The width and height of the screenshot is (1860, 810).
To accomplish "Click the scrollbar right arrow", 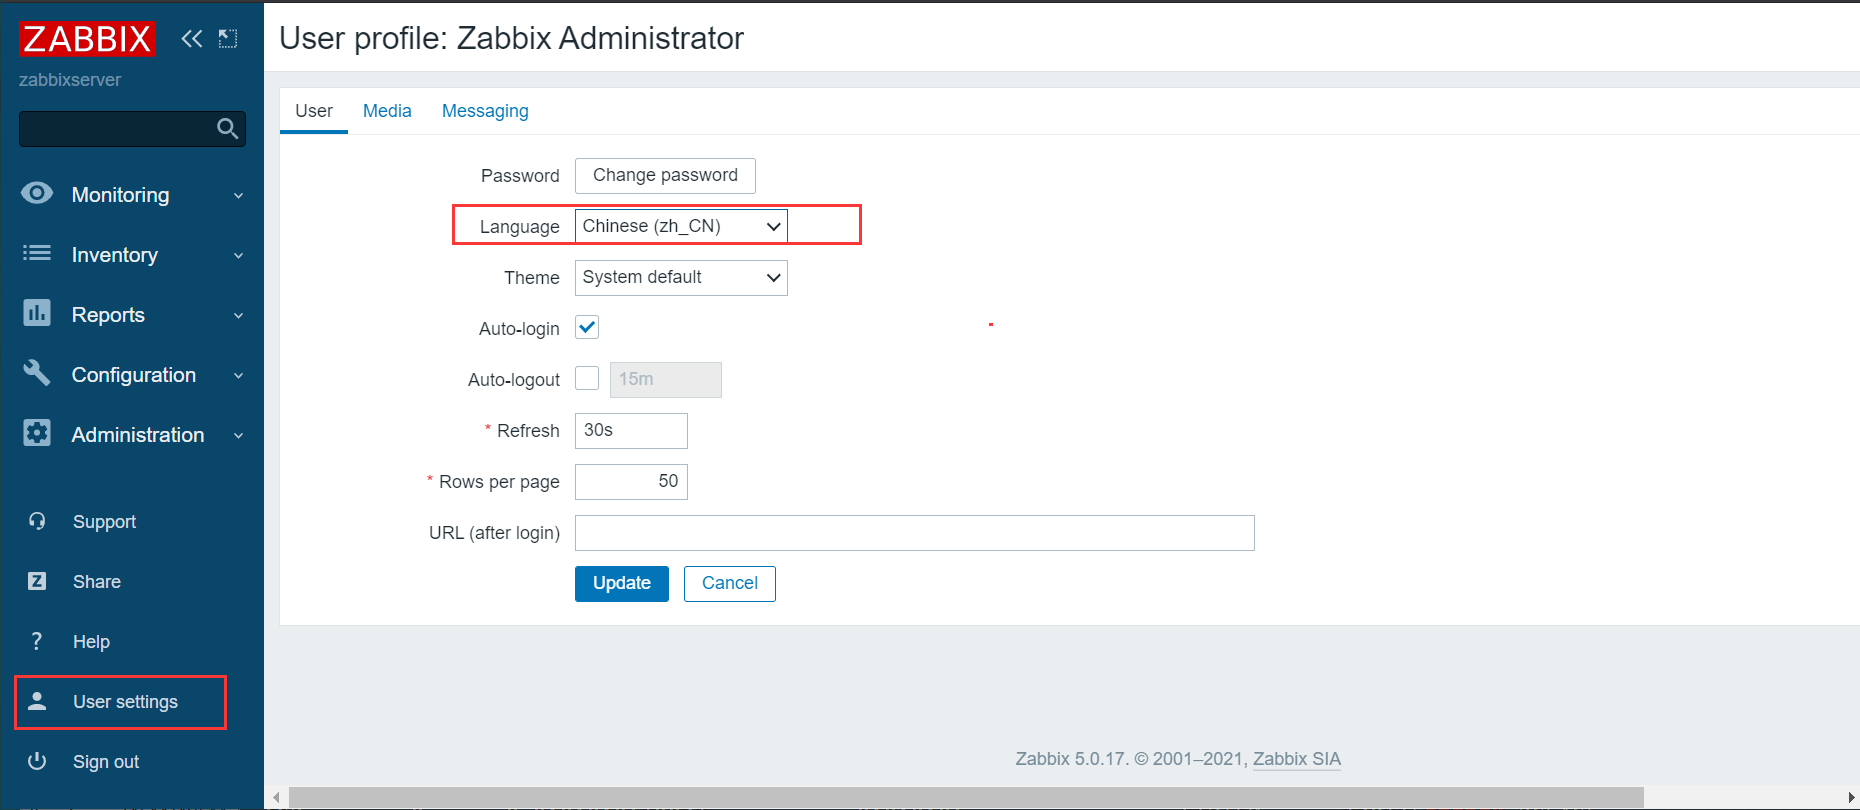I will coord(1851,797).
